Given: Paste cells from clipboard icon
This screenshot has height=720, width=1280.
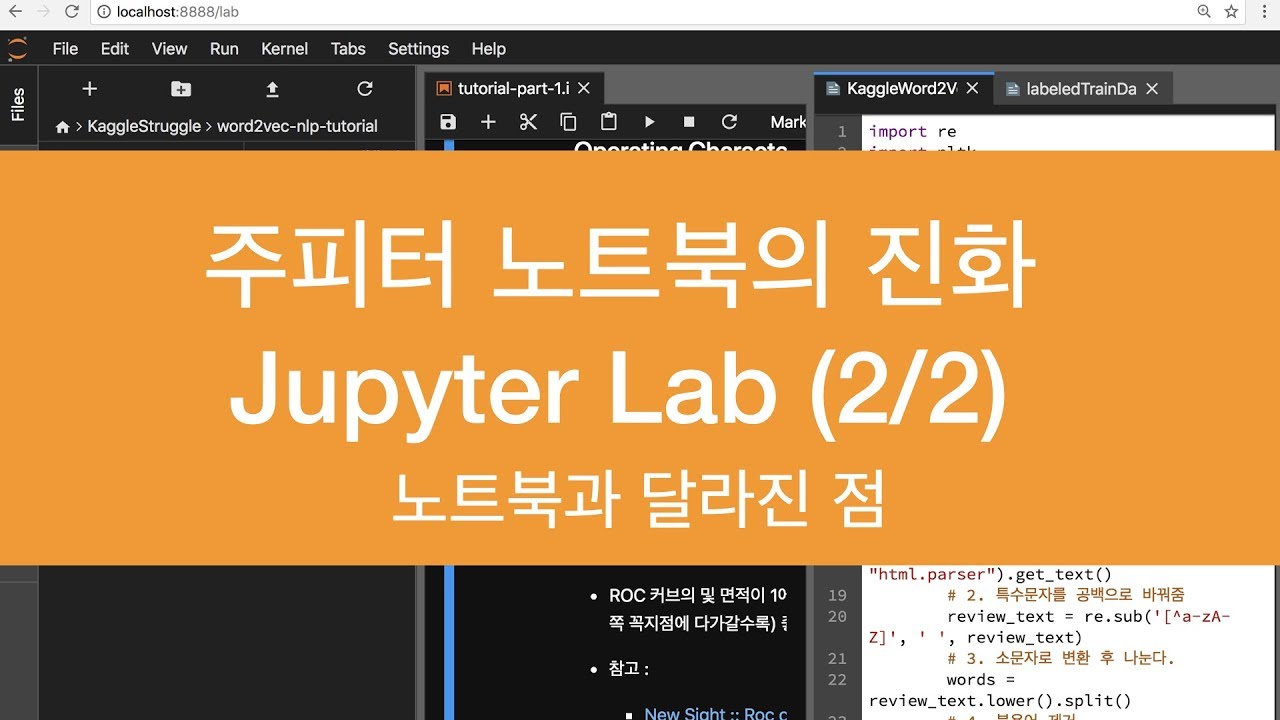Looking at the screenshot, I should click(x=608, y=122).
